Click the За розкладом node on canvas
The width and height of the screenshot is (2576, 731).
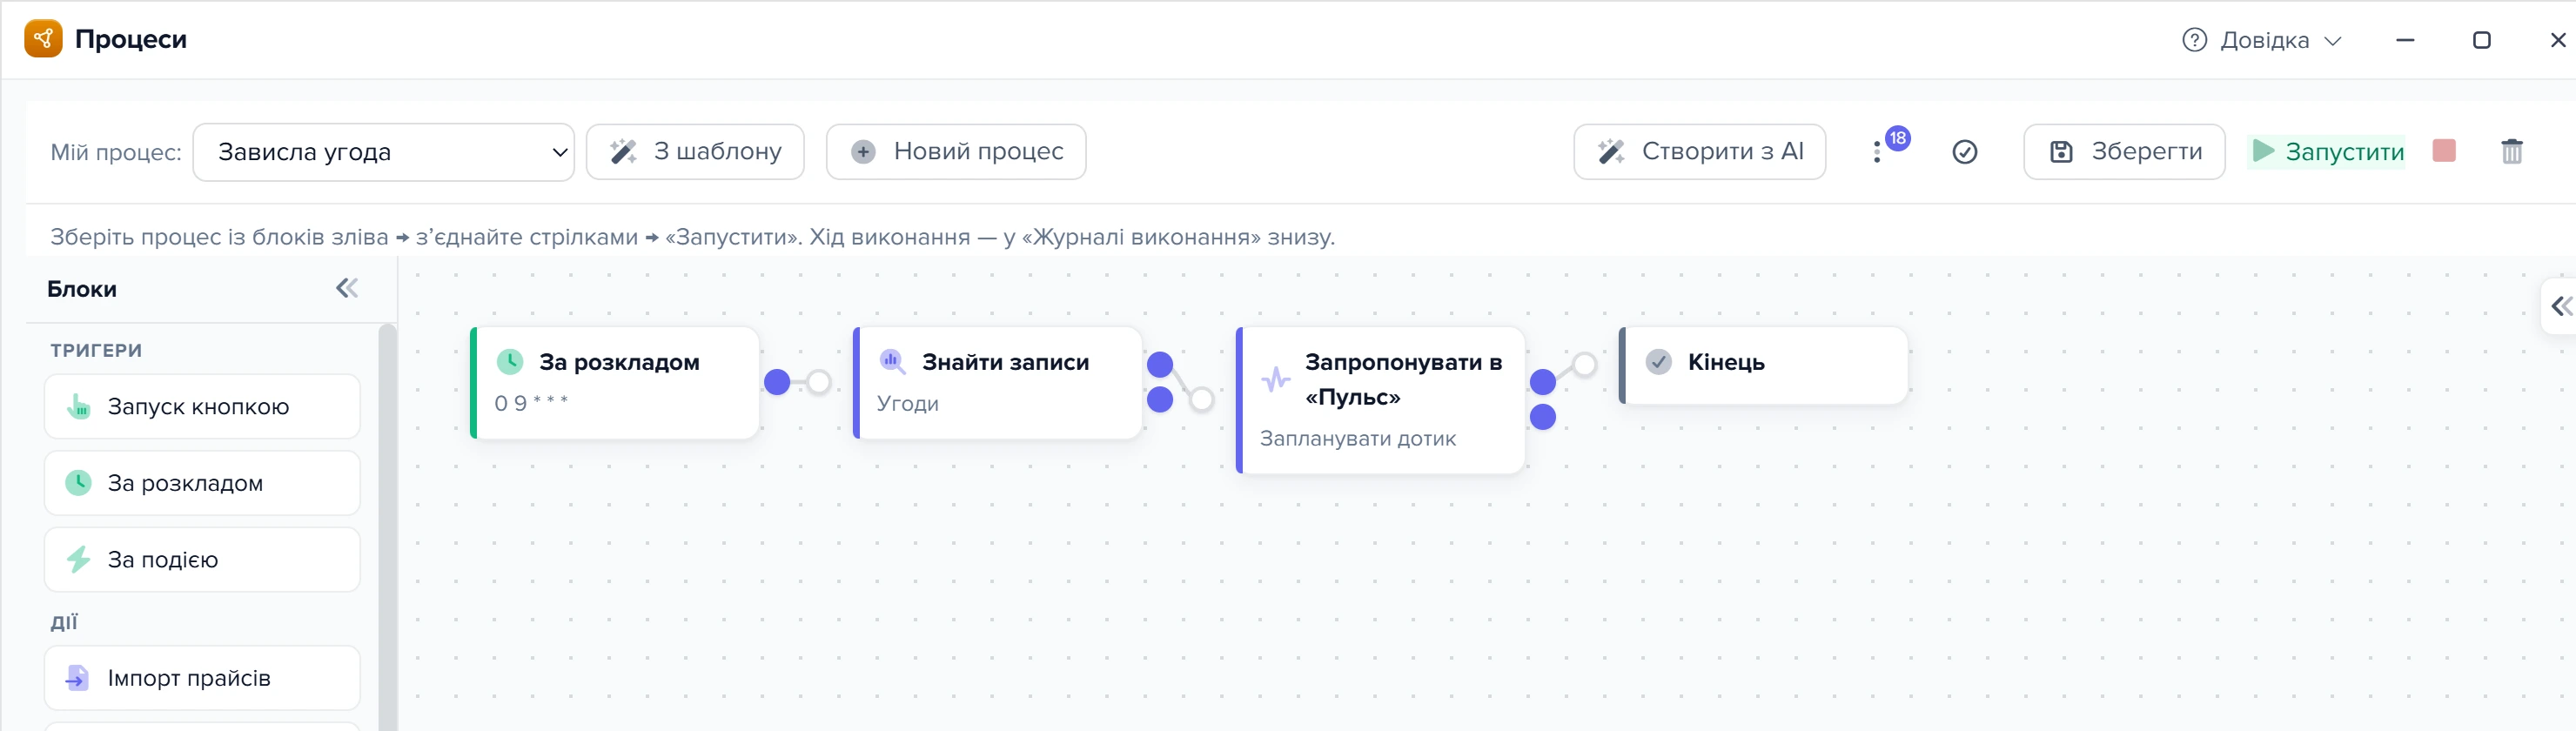click(x=615, y=383)
